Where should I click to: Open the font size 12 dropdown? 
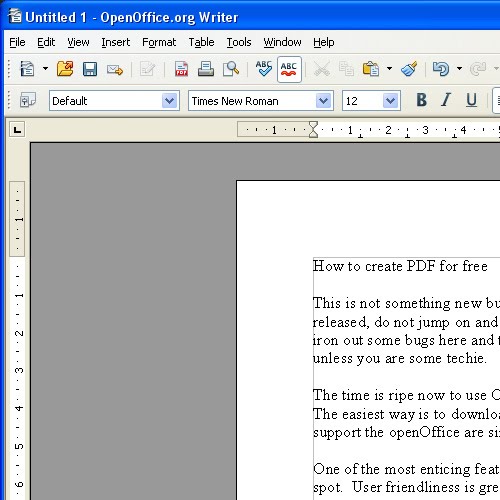pyautogui.click(x=391, y=100)
